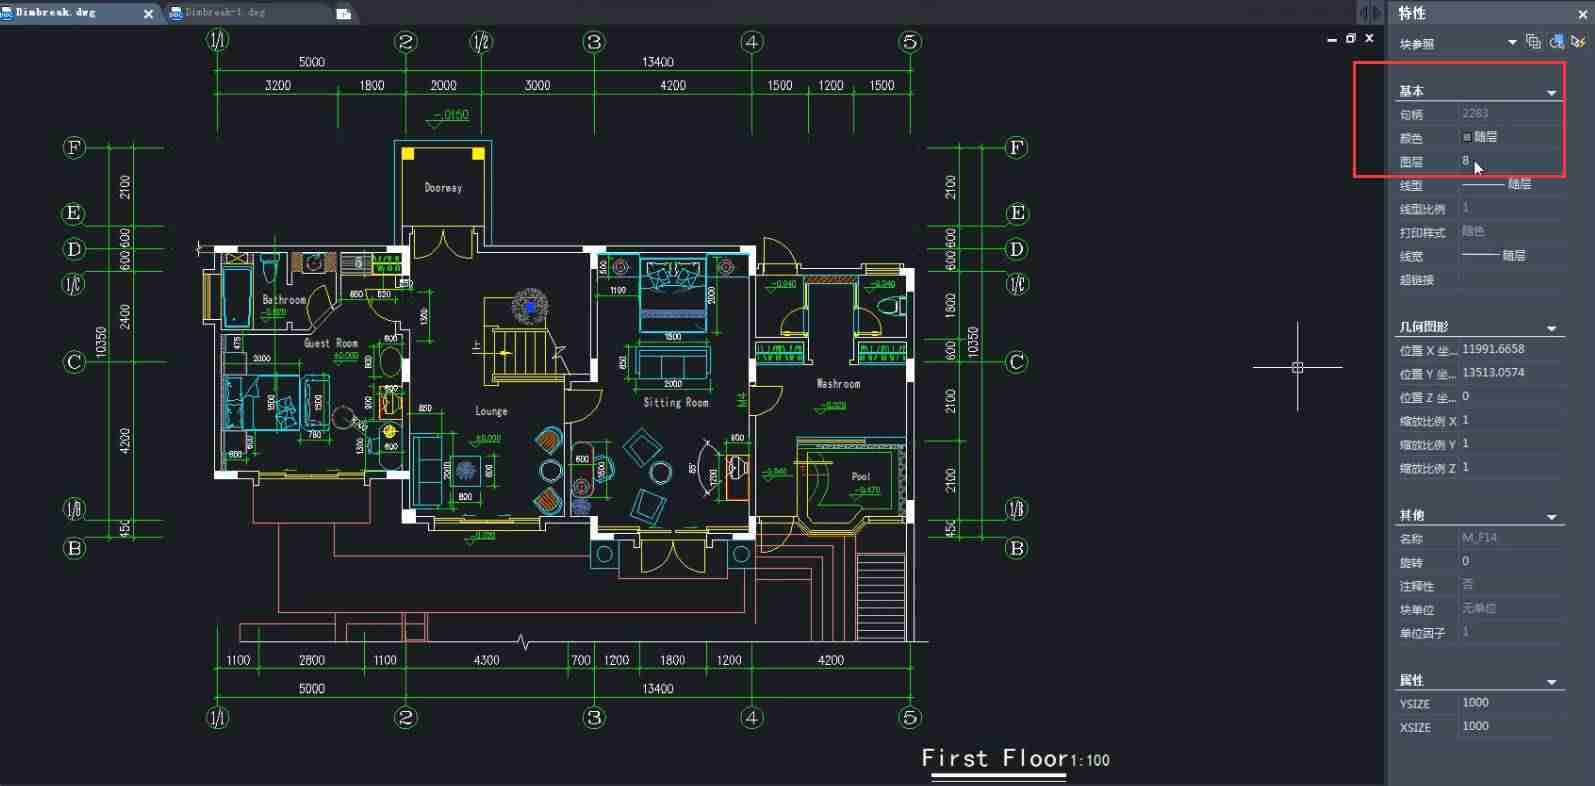
Task: Click the select objects icon in properties panel
Action: (1556, 42)
